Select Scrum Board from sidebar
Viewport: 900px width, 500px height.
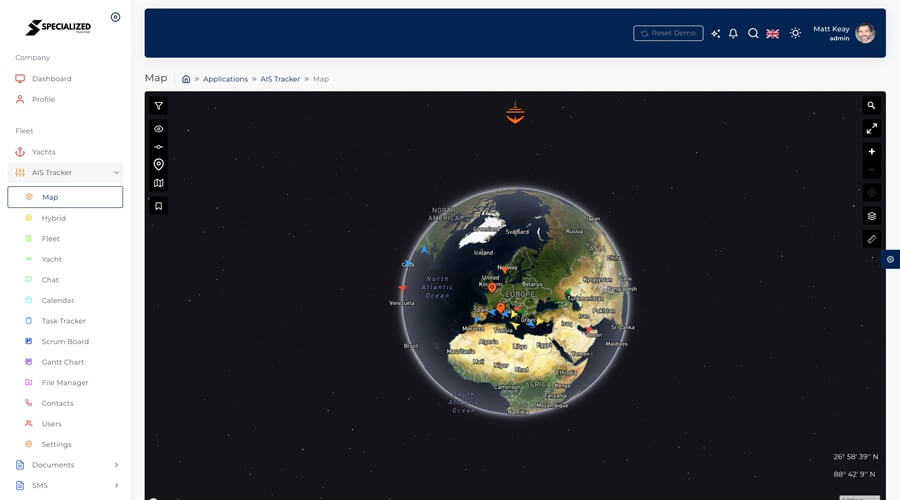click(65, 342)
